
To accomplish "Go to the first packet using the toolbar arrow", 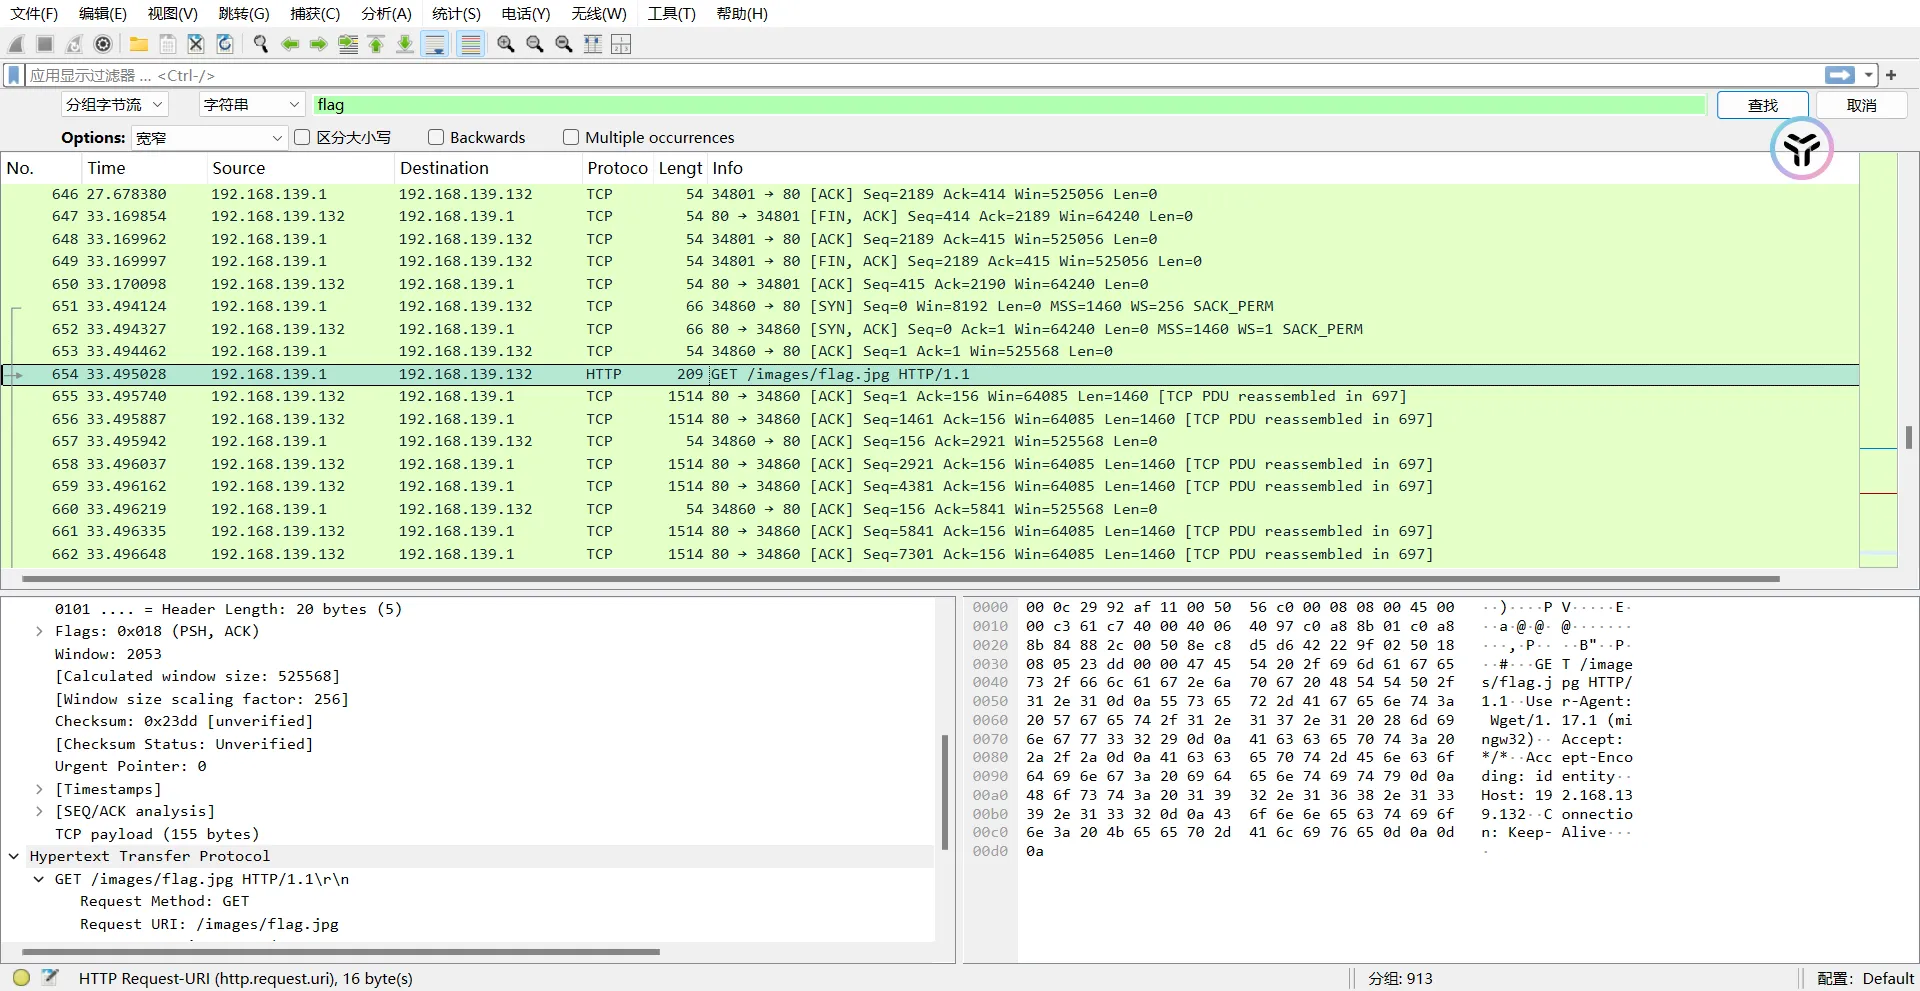I will click(376, 44).
